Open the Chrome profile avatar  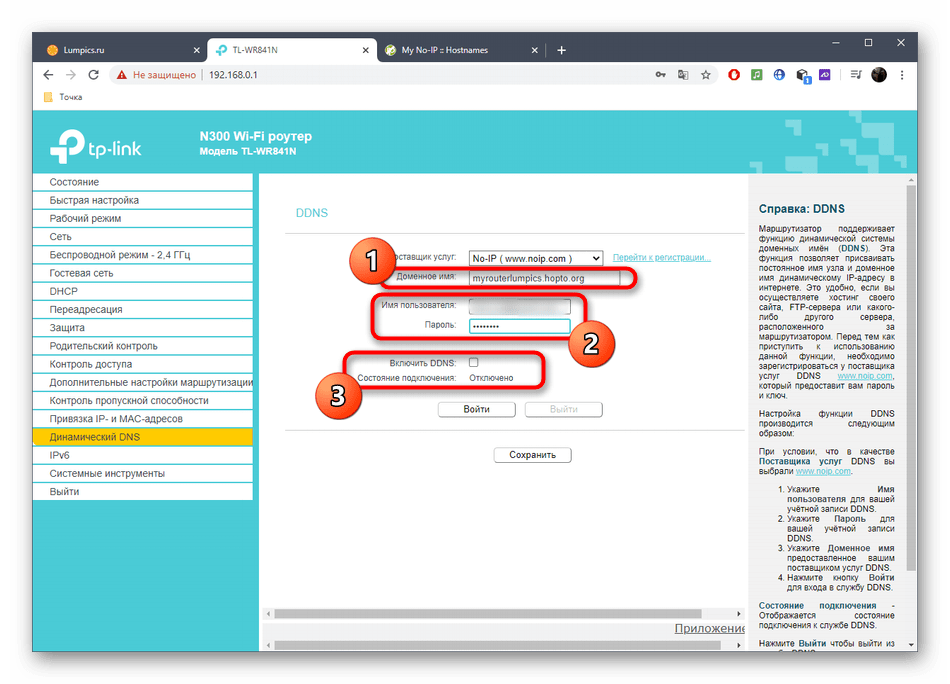tap(879, 75)
